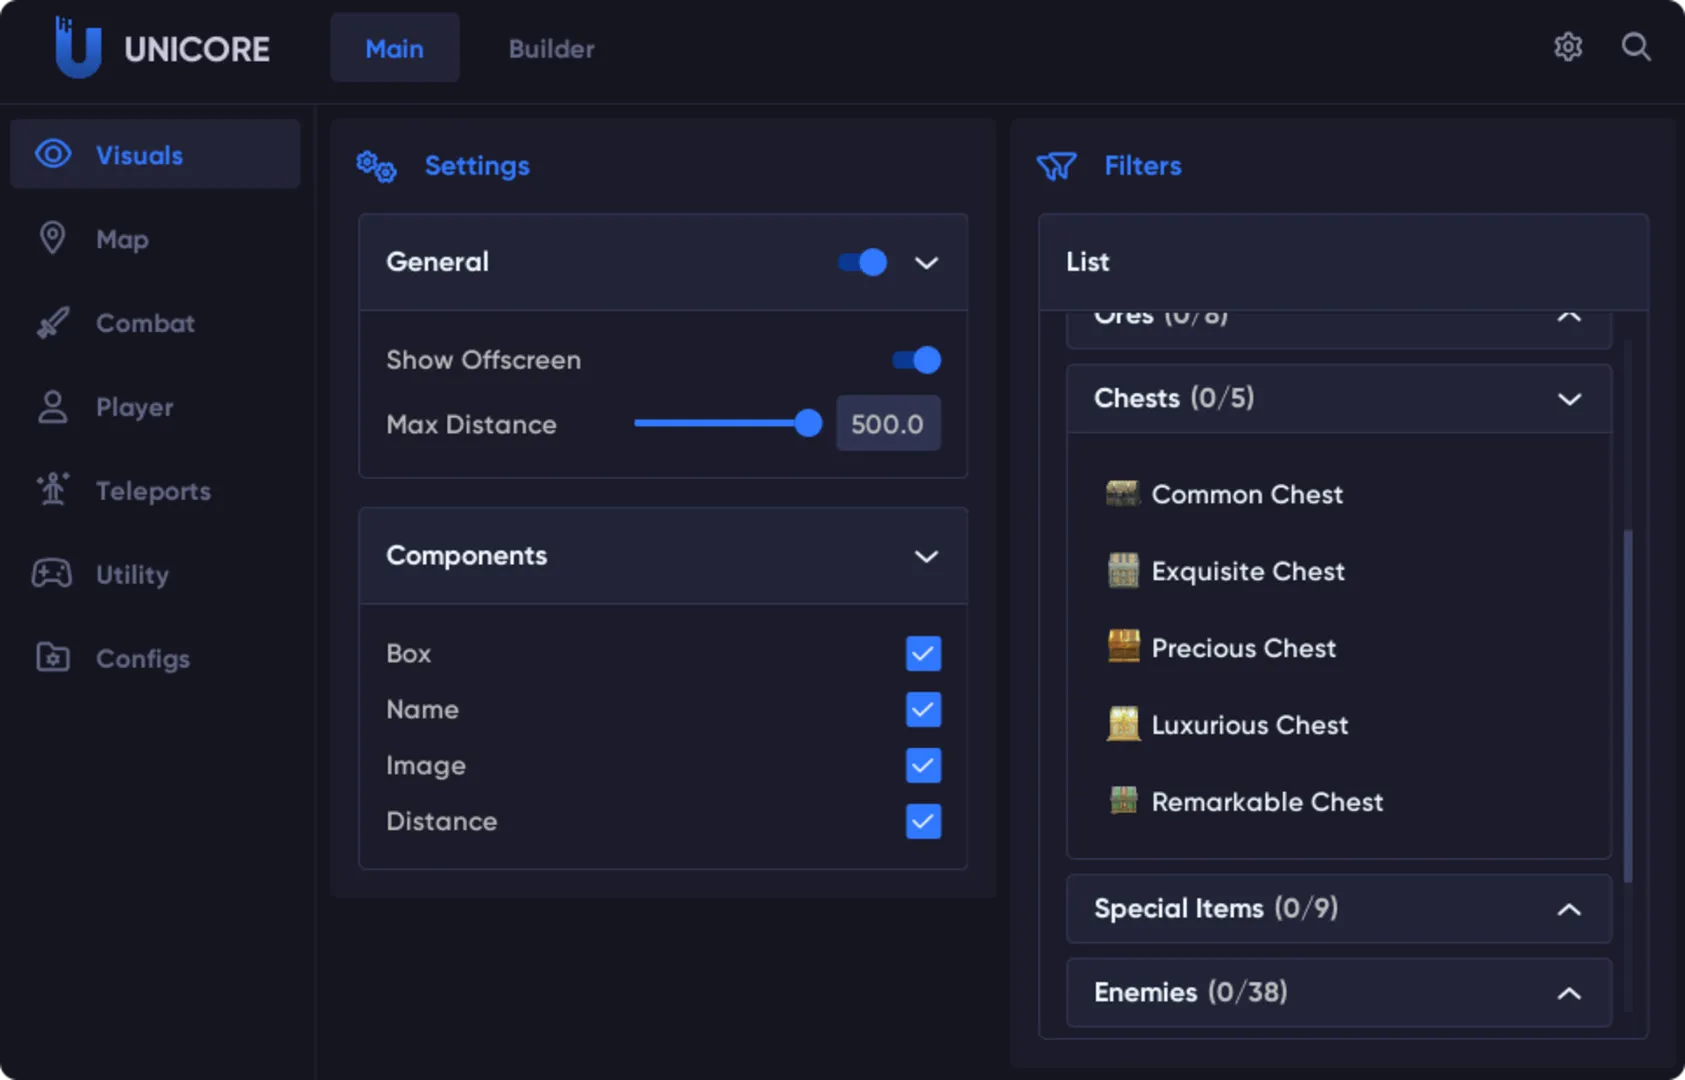Select the Main tab
This screenshot has width=1685, height=1080.
click(394, 48)
